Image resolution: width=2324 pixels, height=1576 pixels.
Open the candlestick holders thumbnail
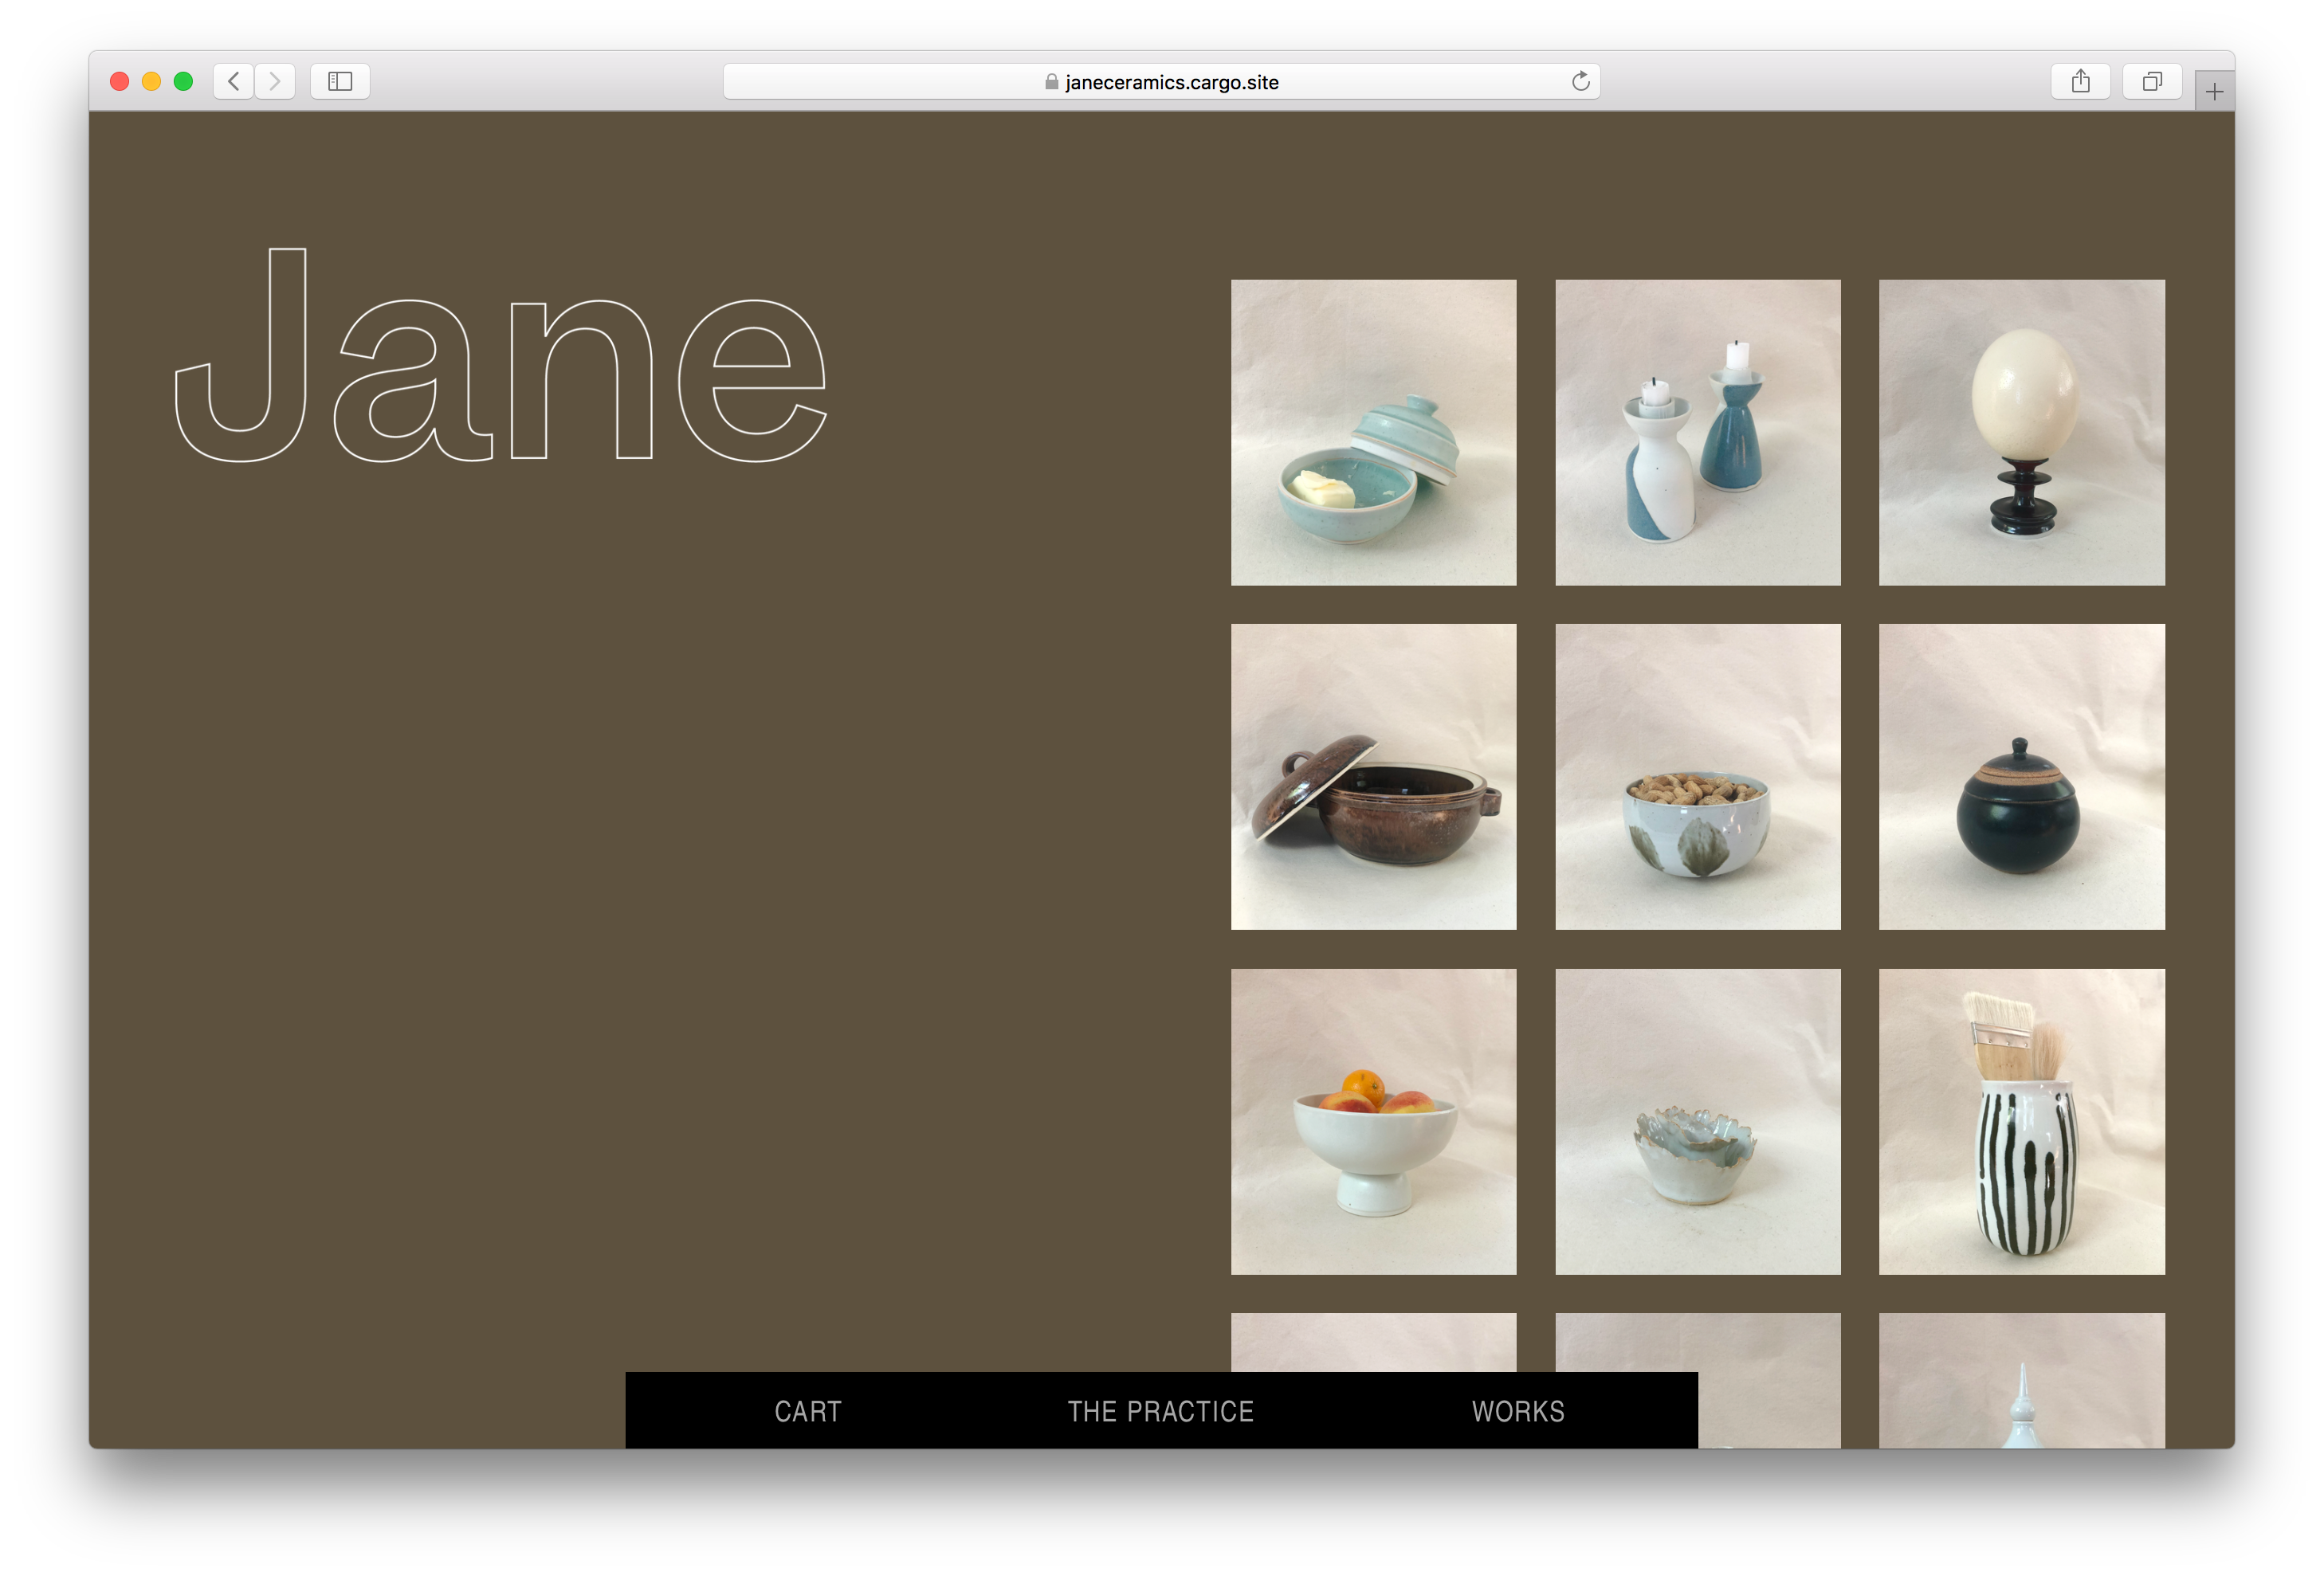(1697, 432)
